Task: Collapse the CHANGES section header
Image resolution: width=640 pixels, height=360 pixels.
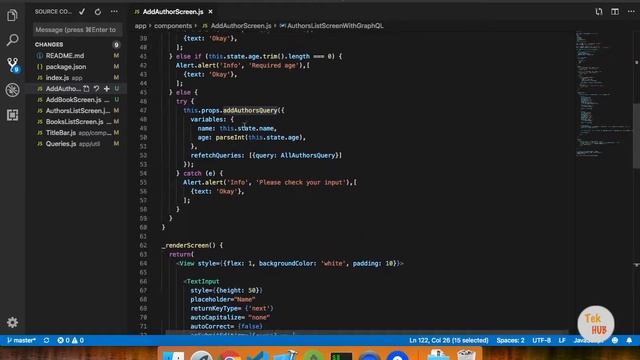Action: (x=49, y=44)
